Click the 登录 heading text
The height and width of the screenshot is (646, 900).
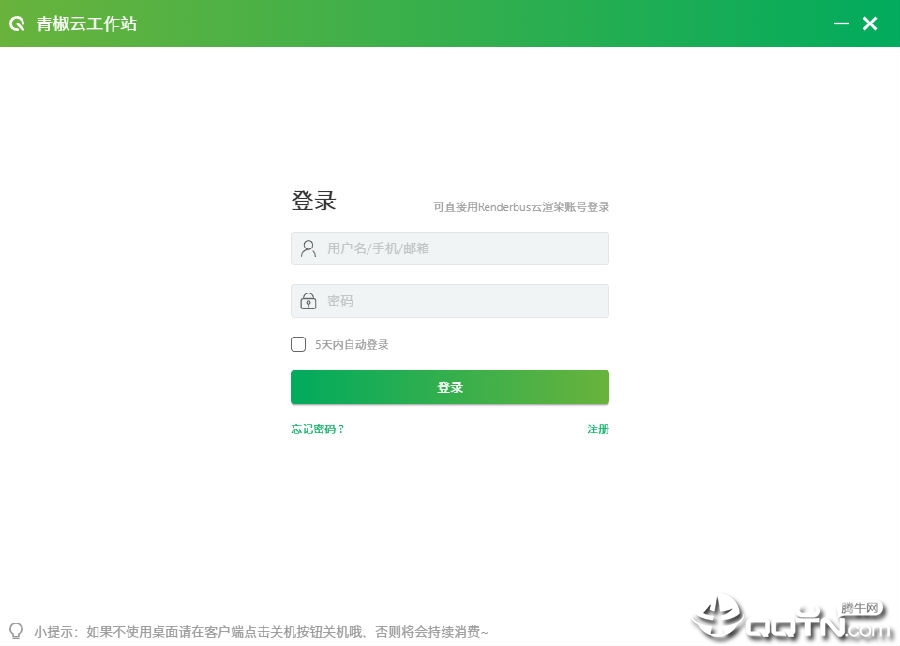[313, 200]
